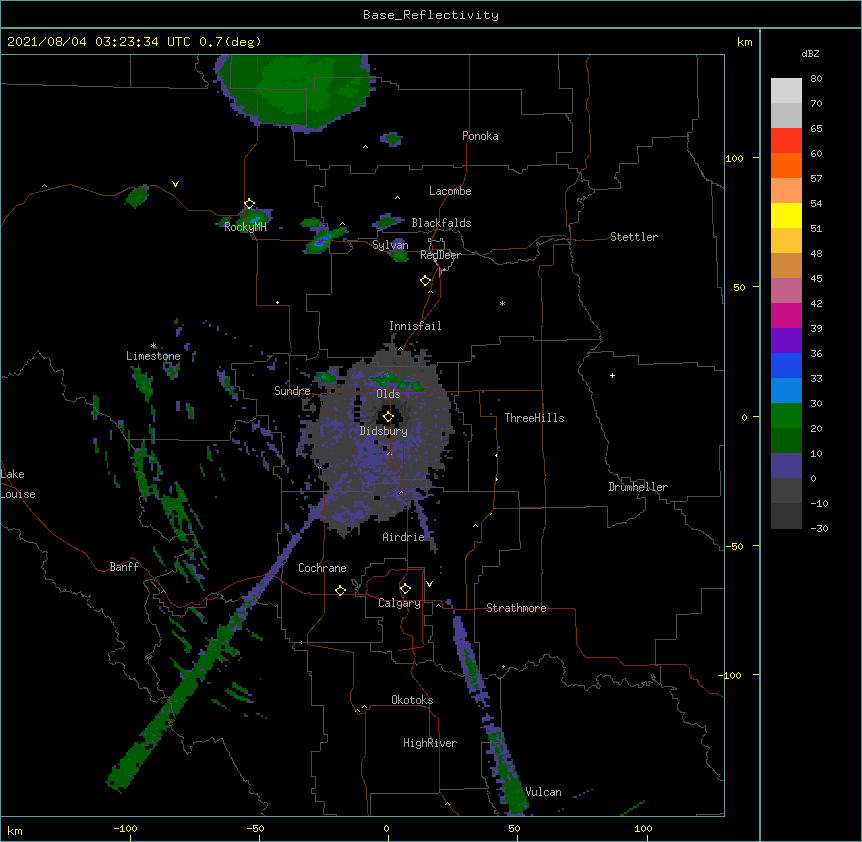Click the yellow V marker northwest of RockyMH
This screenshot has height=842, width=862.
click(175, 184)
